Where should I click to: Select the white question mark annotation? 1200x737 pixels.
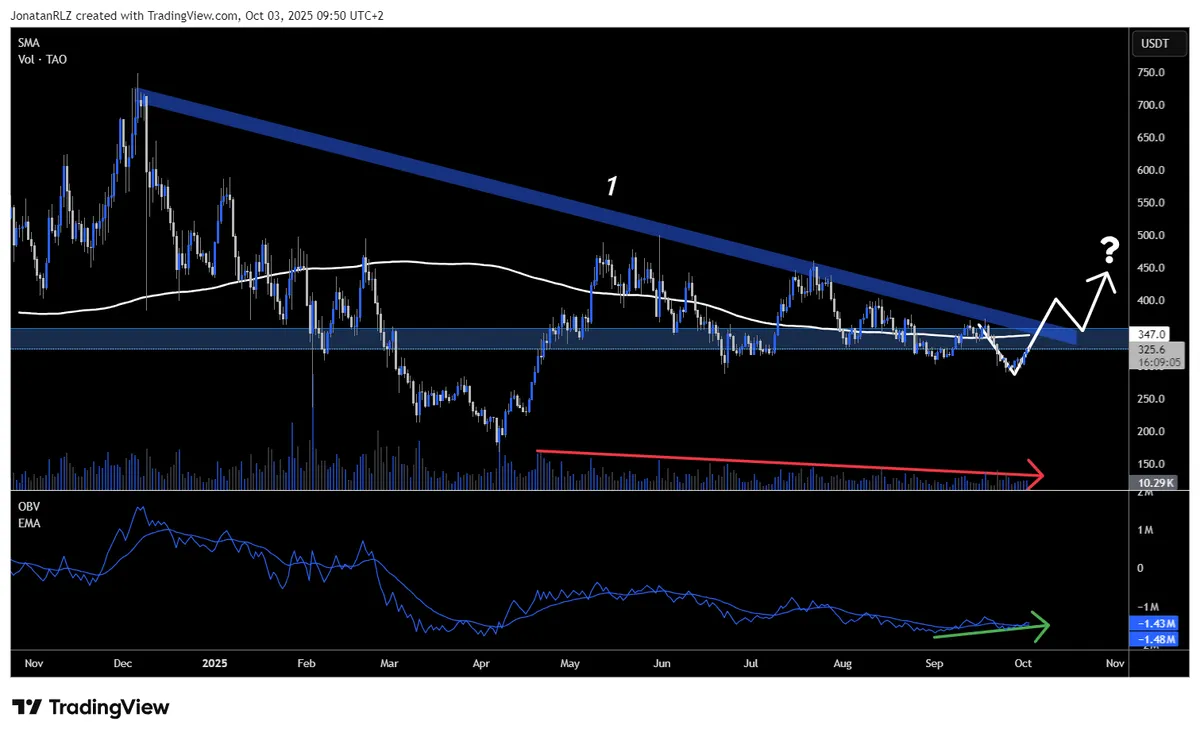click(x=1108, y=248)
